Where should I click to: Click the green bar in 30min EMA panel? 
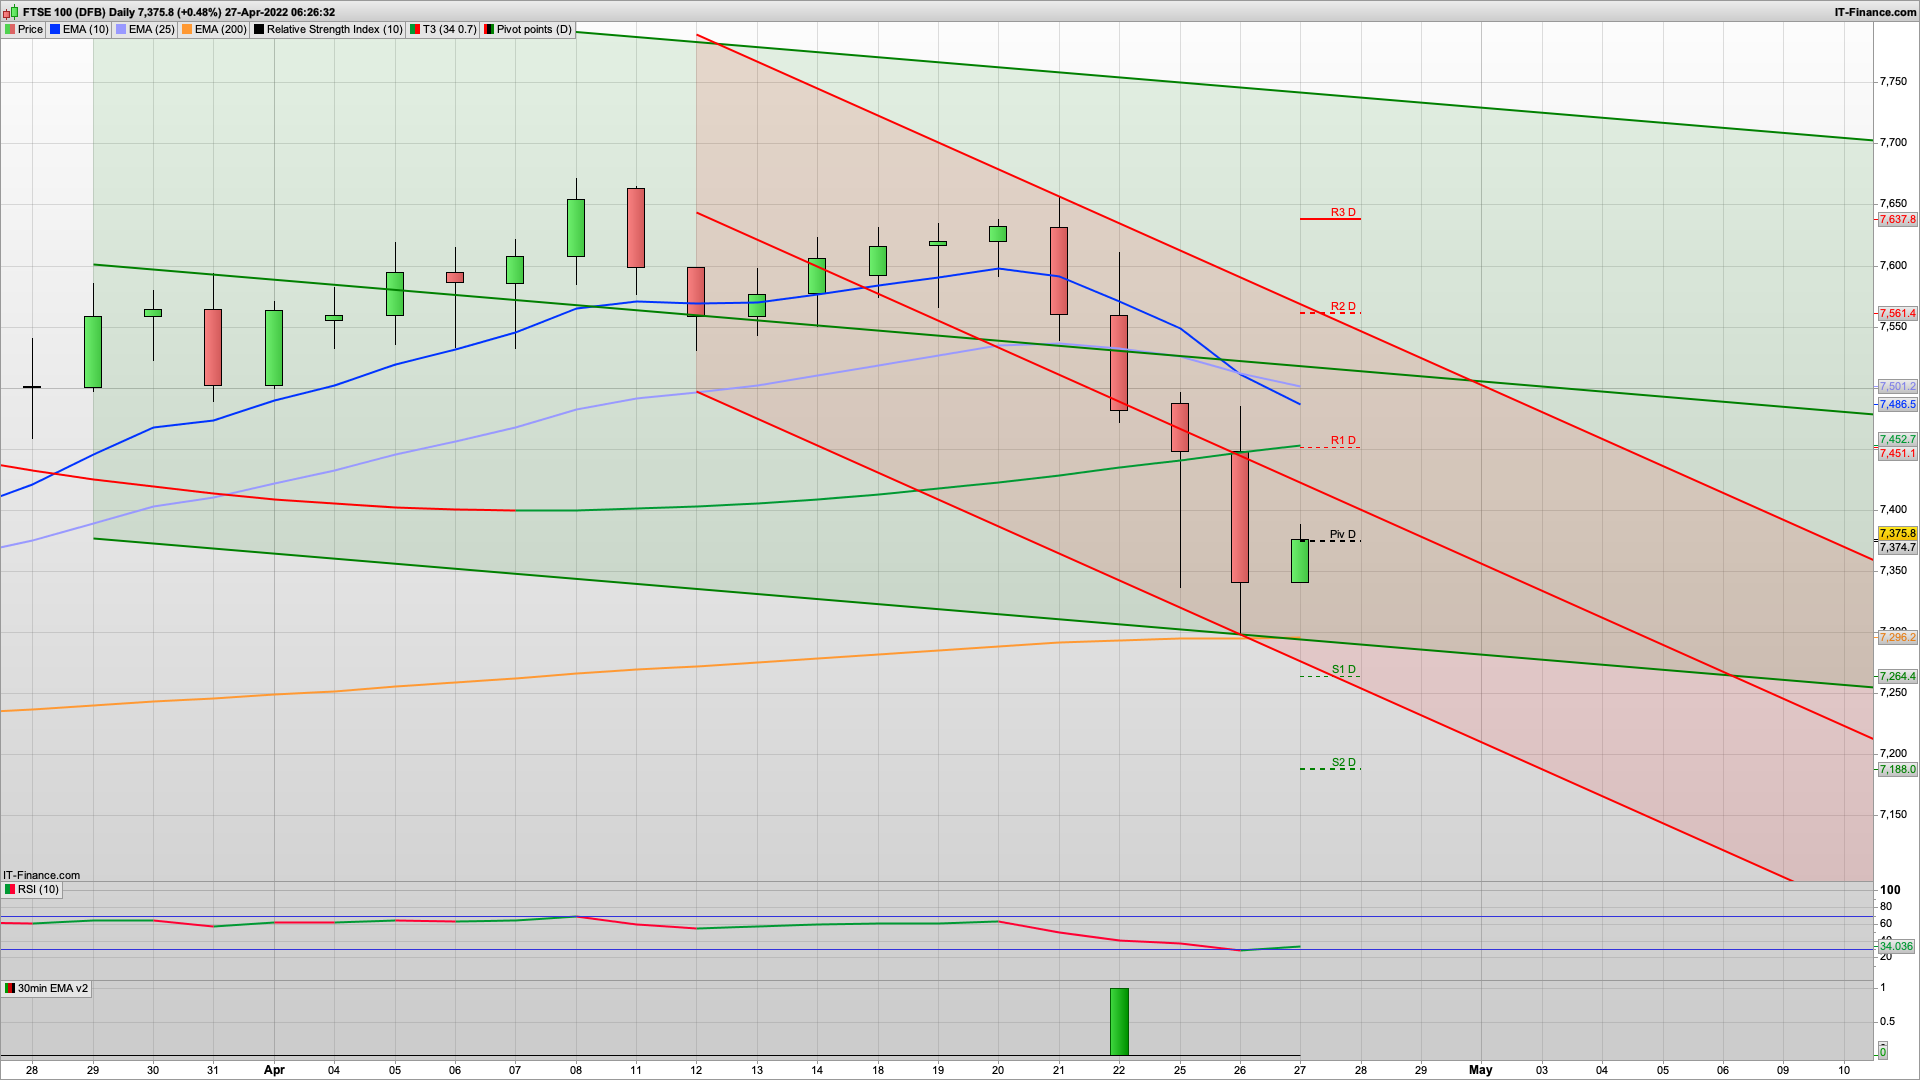click(1119, 1021)
